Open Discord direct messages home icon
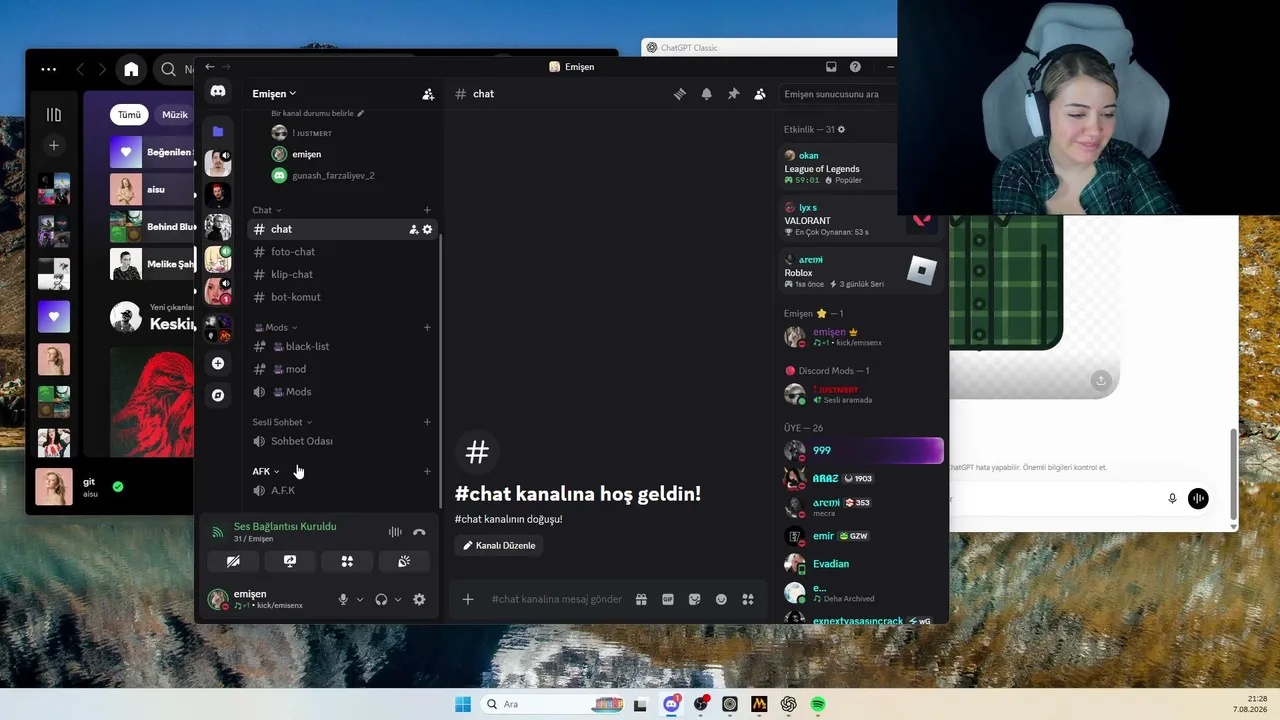1280x720 pixels. click(x=218, y=92)
